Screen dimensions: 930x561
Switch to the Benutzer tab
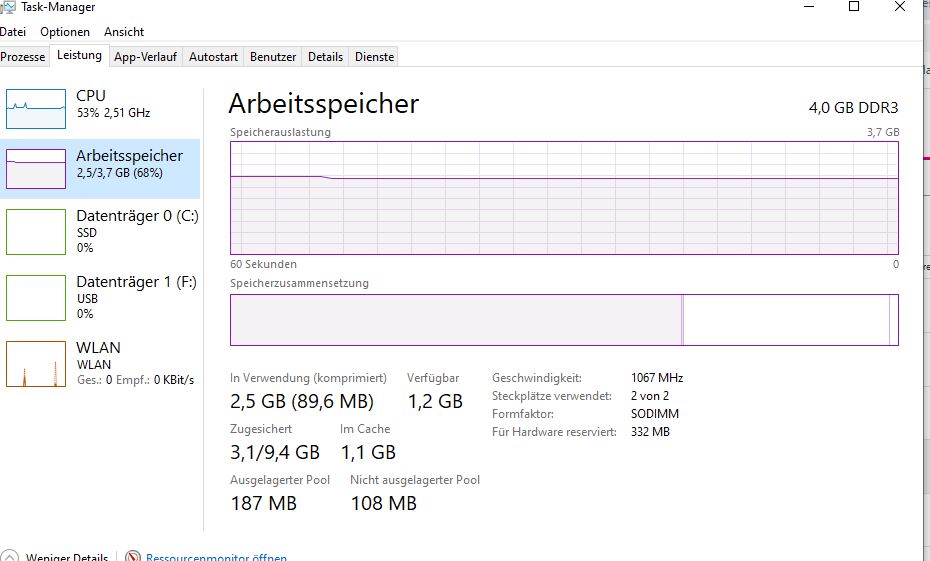pyautogui.click(x=273, y=57)
